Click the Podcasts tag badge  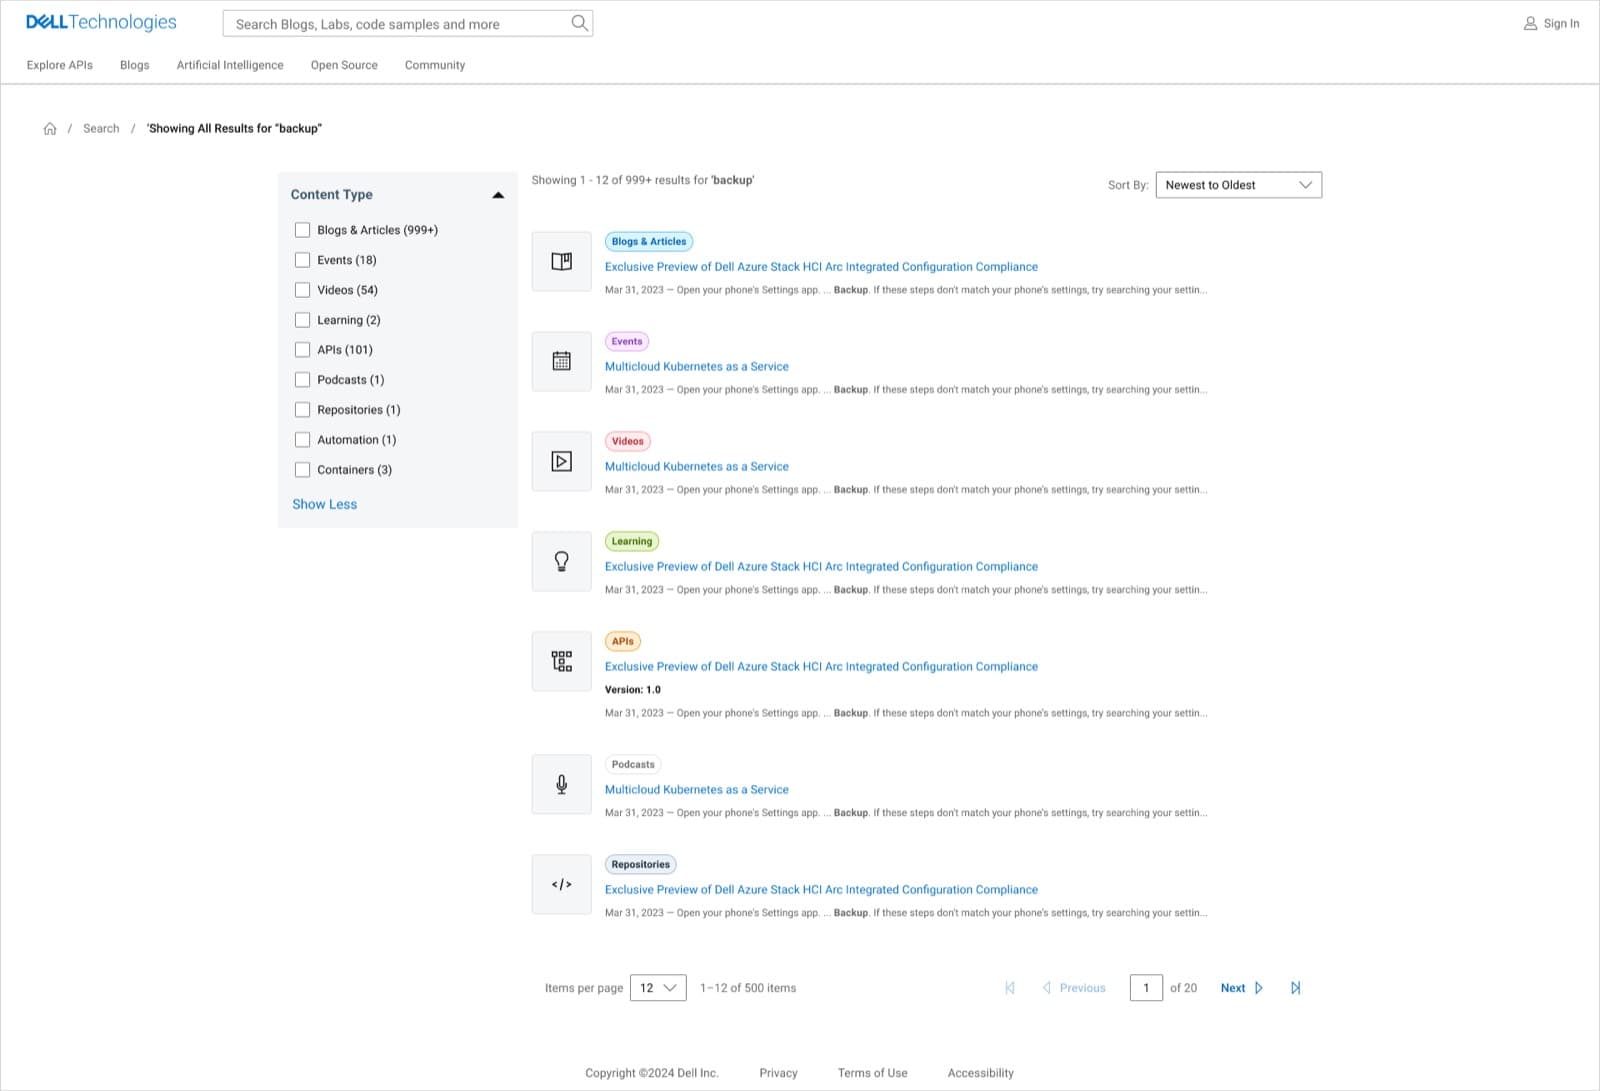tap(633, 764)
